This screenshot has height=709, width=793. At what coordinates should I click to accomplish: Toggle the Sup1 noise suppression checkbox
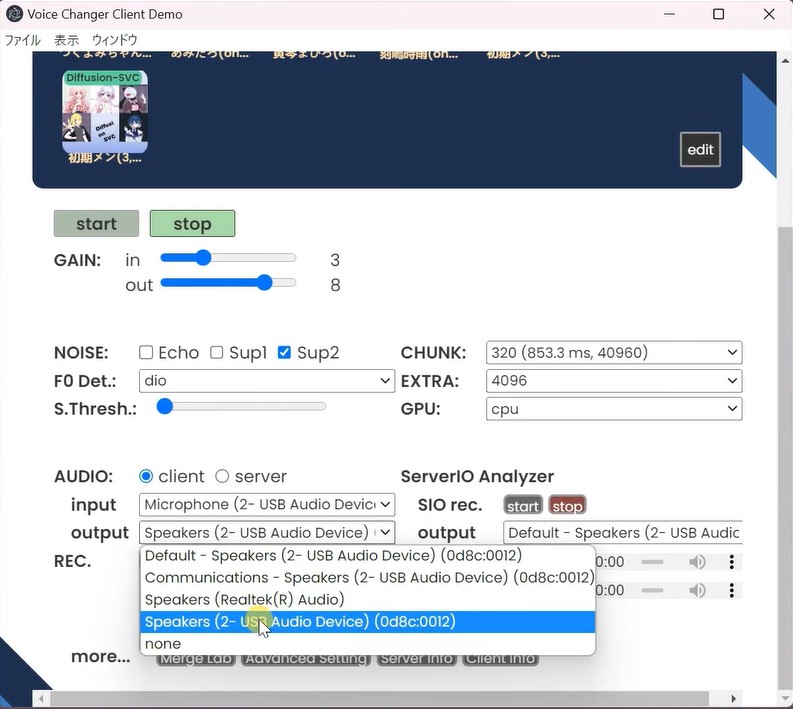pos(216,353)
